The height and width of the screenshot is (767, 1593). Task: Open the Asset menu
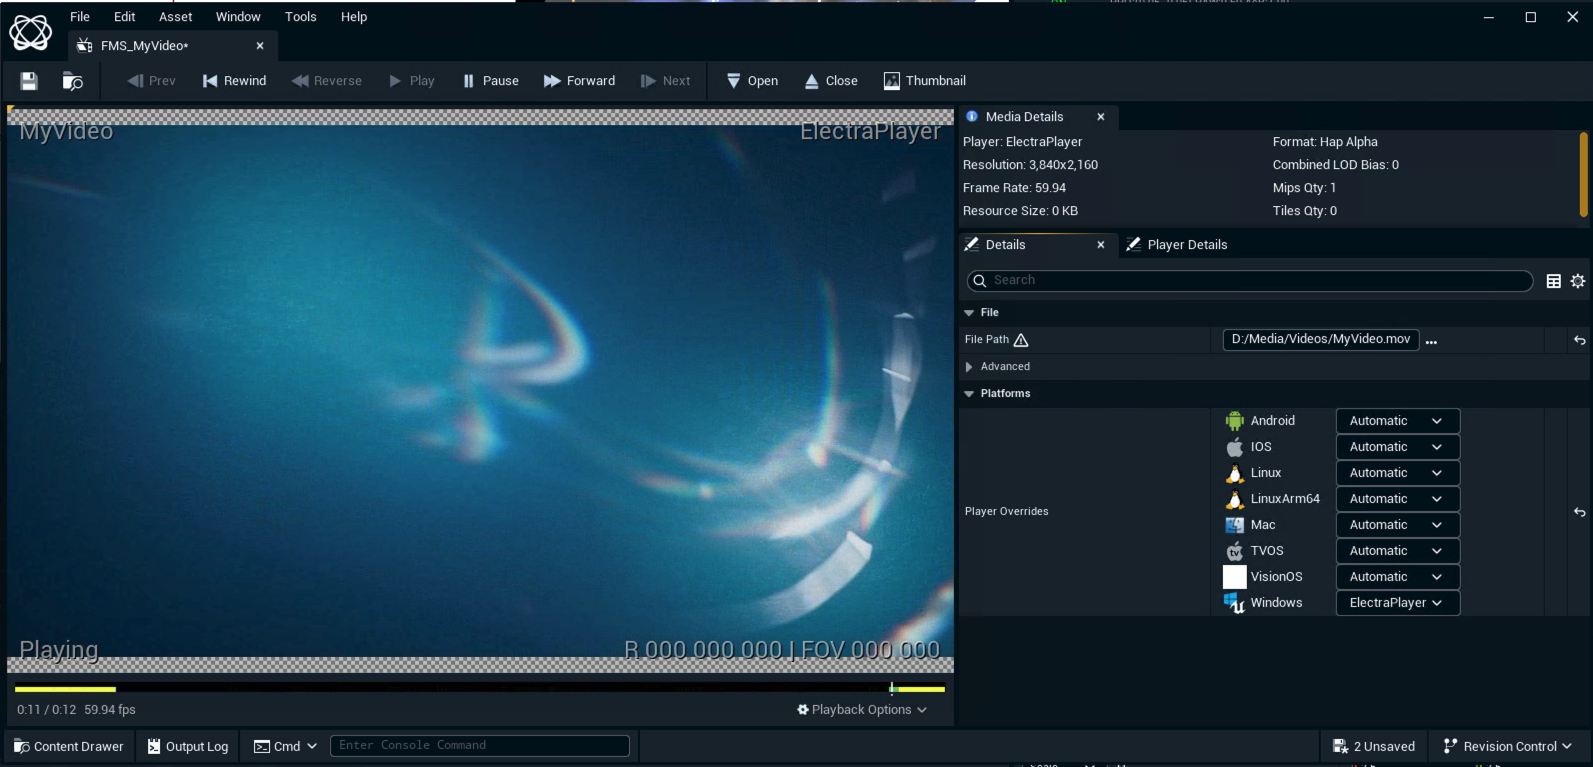pyautogui.click(x=175, y=17)
